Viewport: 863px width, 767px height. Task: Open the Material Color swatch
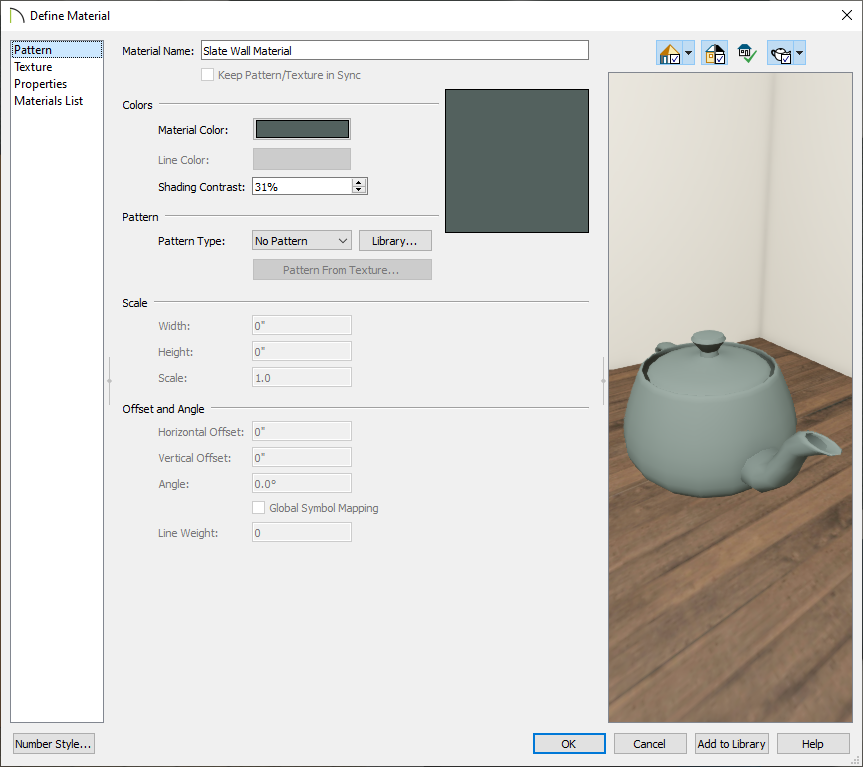click(303, 128)
